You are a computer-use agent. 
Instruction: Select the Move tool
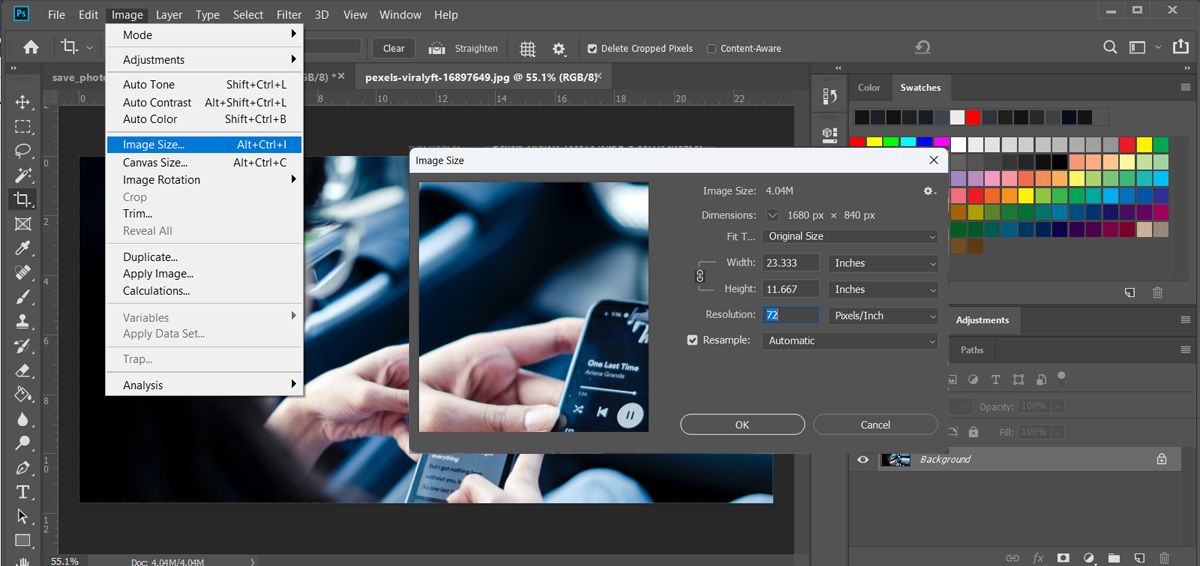(x=23, y=103)
